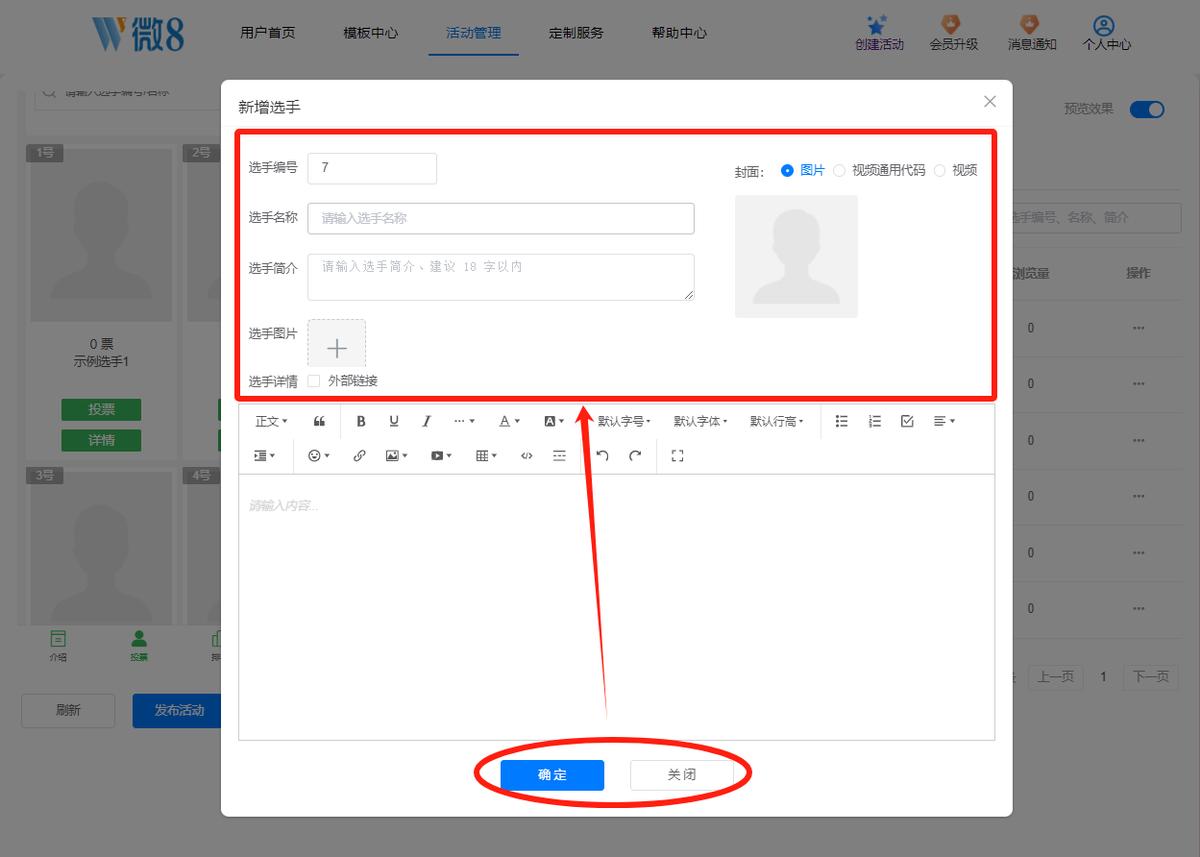The width and height of the screenshot is (1200, 857).
Task: Check the 外部链接 checkbox
Action: click(x=314, y=381)
